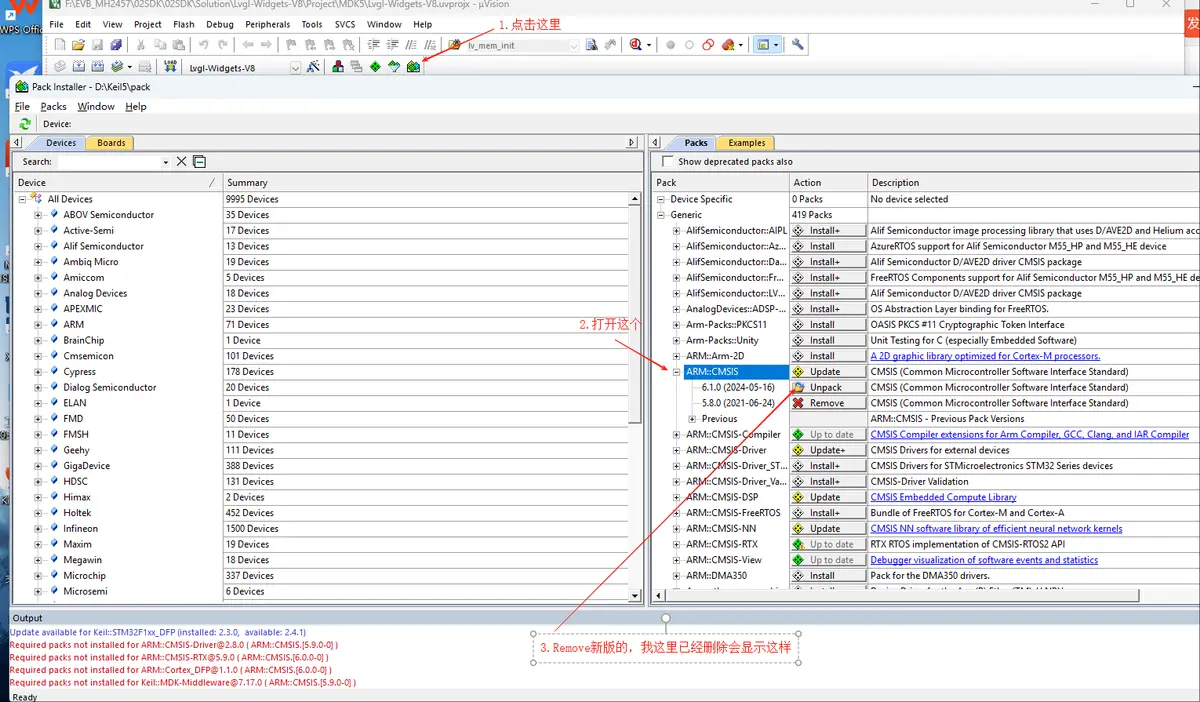Click the scroll-right arrow of Devices tab strip
Image resolution: width=1200 pixels, height=702 pixels.
(631, 143)
